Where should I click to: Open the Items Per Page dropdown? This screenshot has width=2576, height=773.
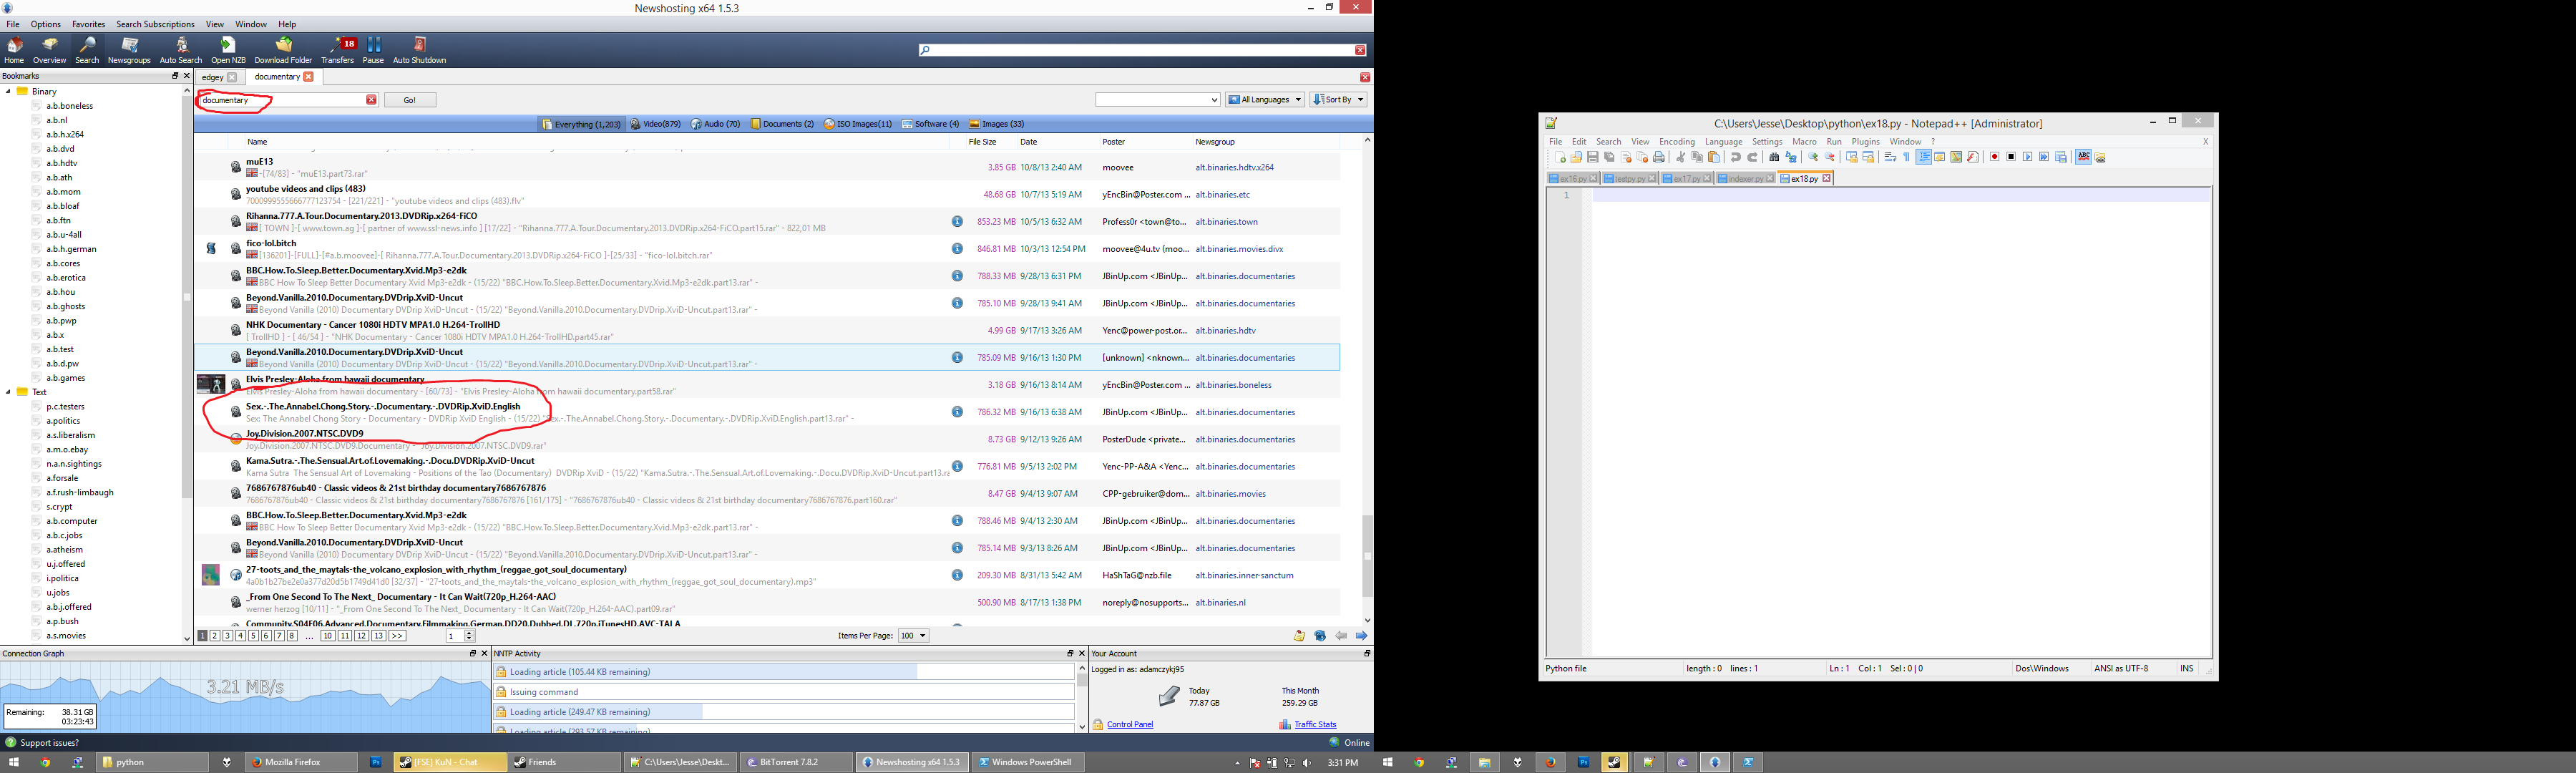click(x=913, y=636)
